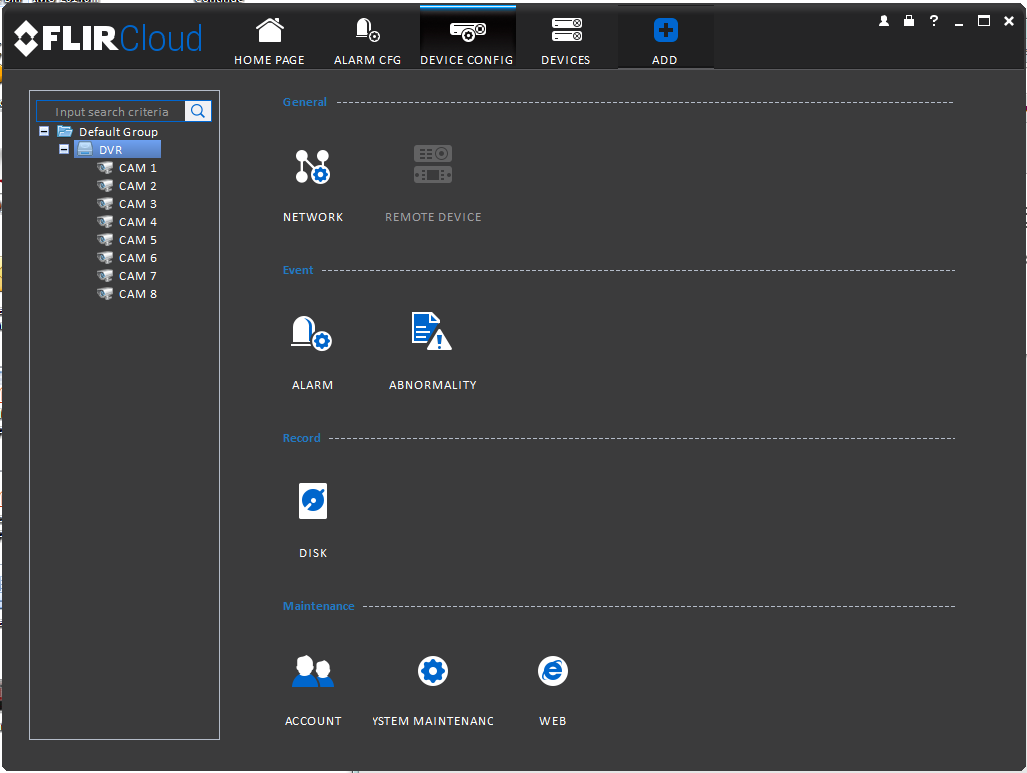Open the Remote Device settings icon

tap(433, 164)
